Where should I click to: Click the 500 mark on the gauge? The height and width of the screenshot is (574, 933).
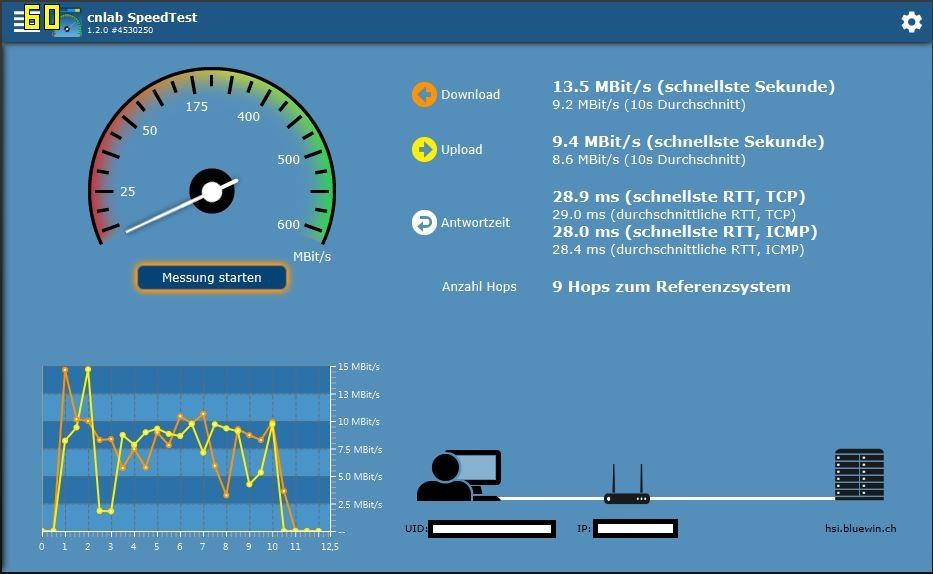pyautogui.click(x=288, y=159)
